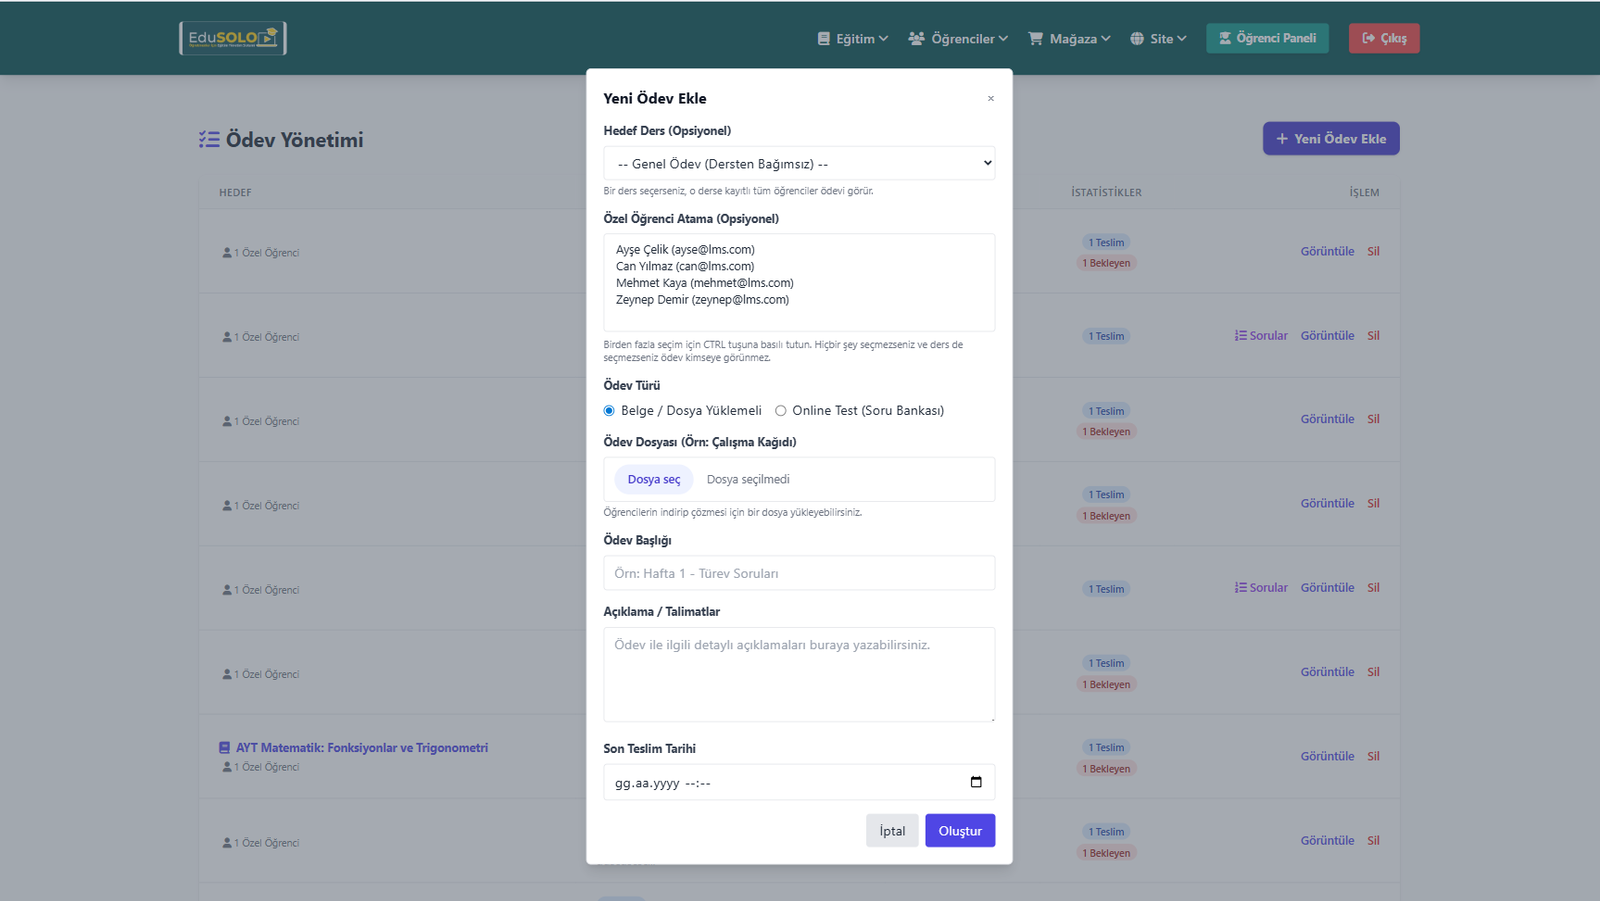Click the Site globe icon
The image size is (1600, 901).
point(1137,39)
